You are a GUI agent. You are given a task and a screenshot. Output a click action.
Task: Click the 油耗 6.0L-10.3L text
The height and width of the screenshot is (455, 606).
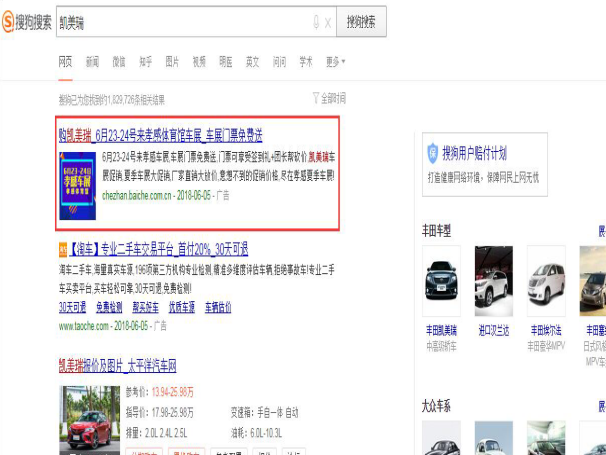256,433
